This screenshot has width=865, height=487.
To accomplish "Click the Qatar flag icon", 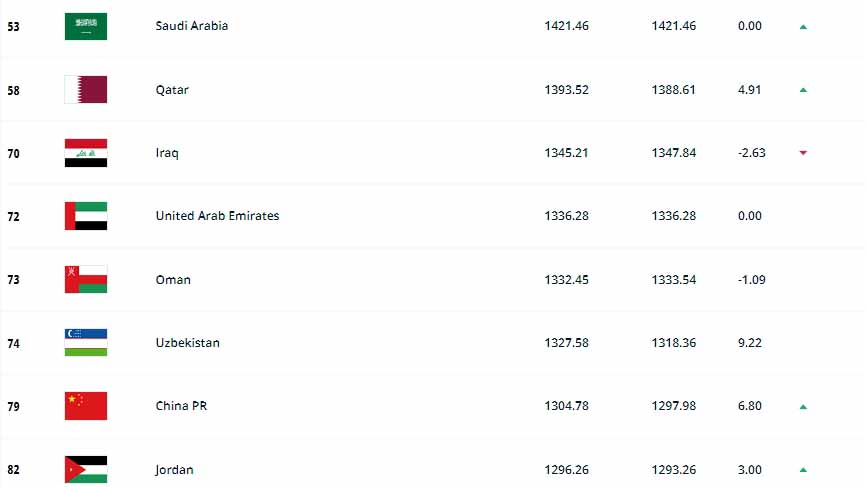I will (x=86, y=89).
